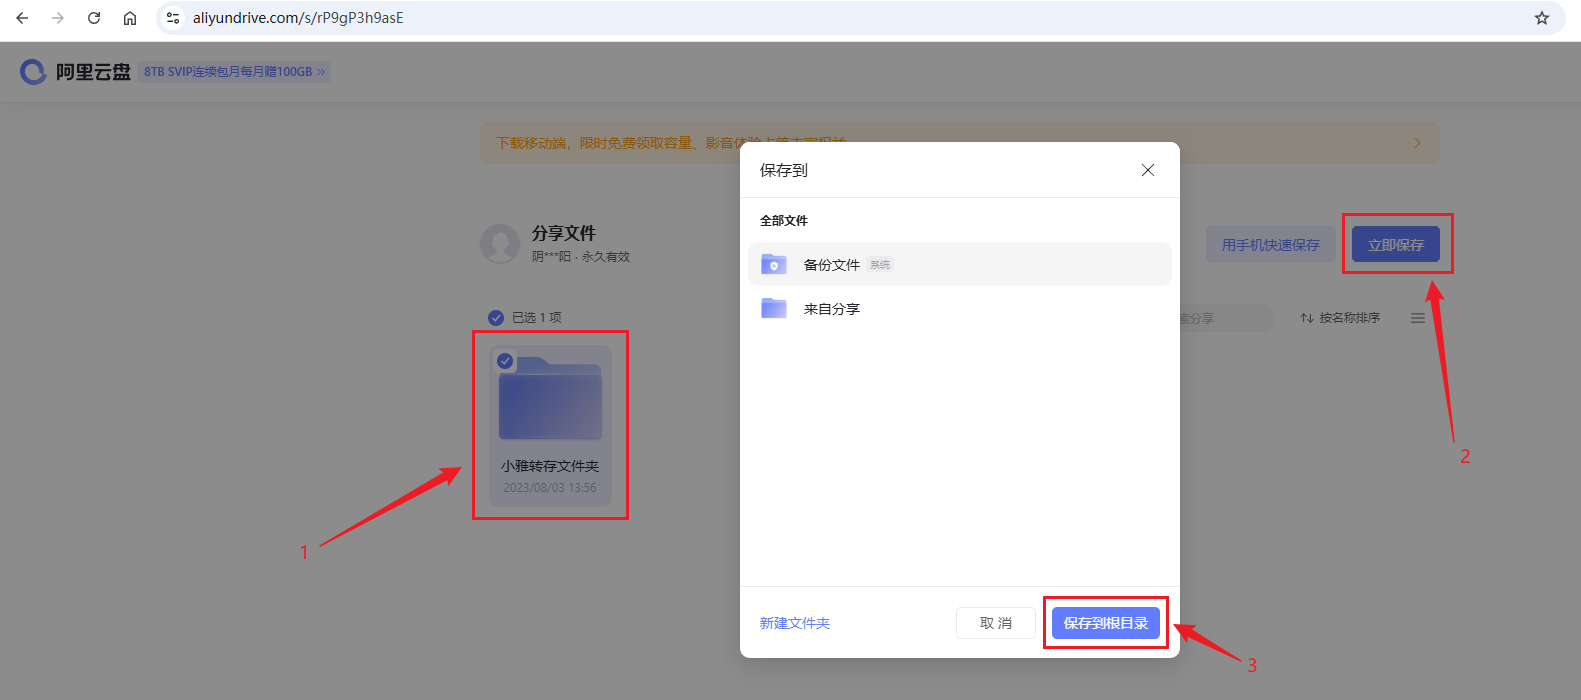Open the 按名称排序 sort dropdown
Viewport: 1581px width, 700px height.
coord(1340,318)
